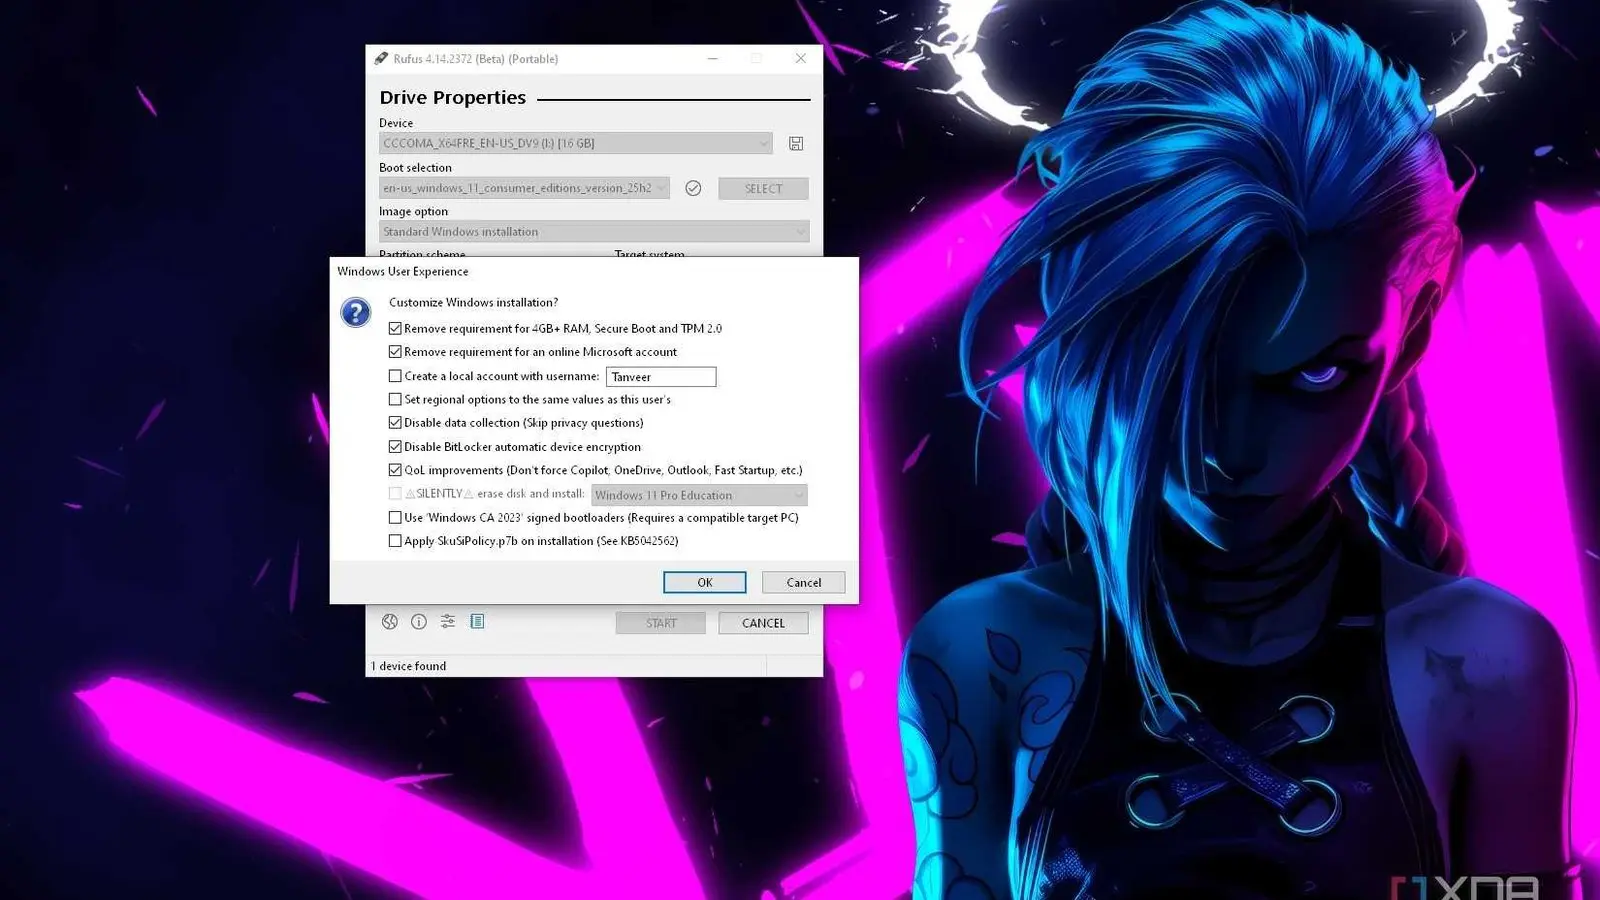
Task: Click the START button in Rufus
Action: 661,623
